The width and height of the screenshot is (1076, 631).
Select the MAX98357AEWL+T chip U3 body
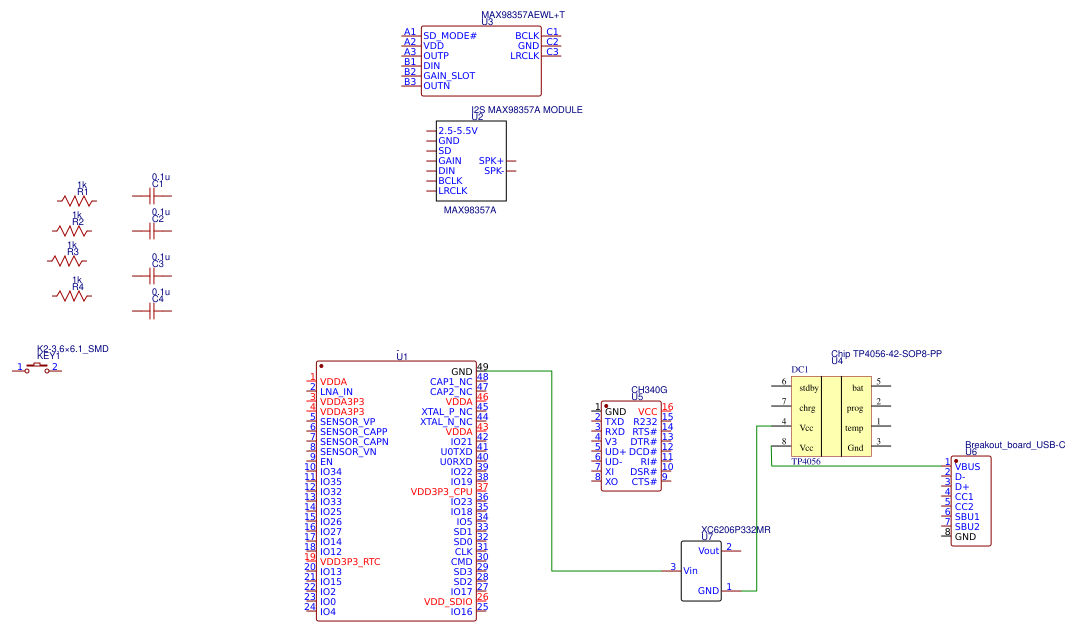pyautogui.click(x=481, y=61)
